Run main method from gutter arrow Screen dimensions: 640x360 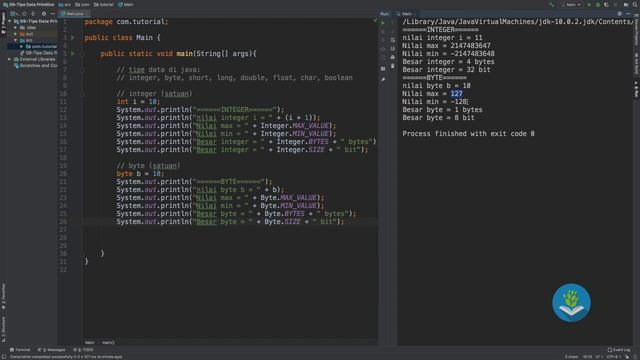[x=73, y=53]
